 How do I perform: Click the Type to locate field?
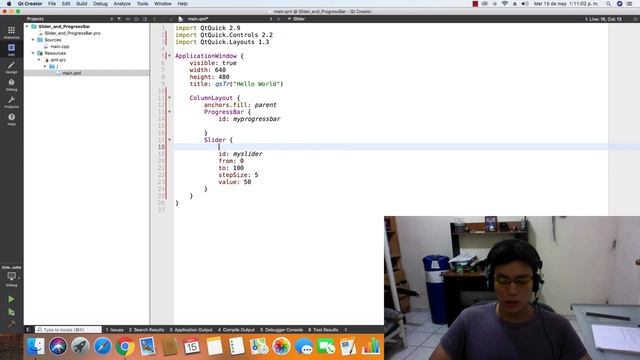68,329
